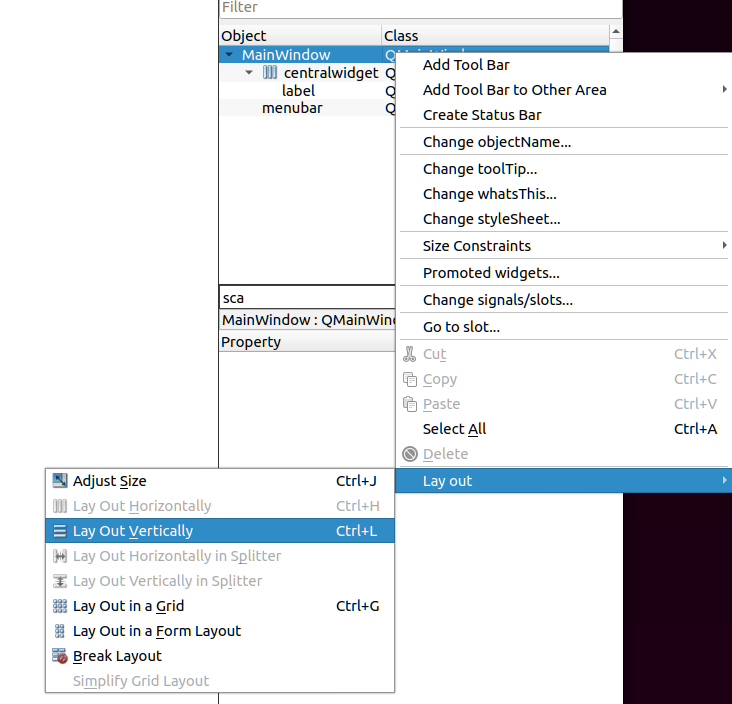Image resolution: width=732 pixels, height=704 pixels.
Task: Select Change signals/slots...
Action: (563, 300)
